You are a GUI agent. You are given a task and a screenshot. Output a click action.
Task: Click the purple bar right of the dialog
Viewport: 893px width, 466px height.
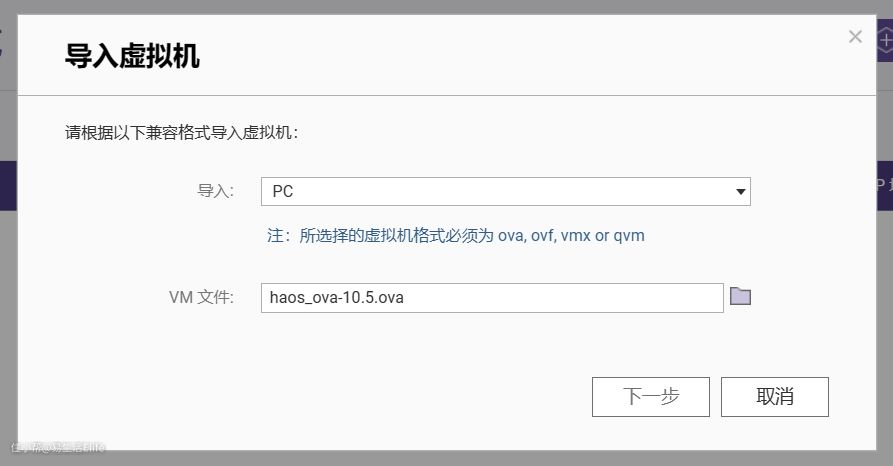click(884, 185)
